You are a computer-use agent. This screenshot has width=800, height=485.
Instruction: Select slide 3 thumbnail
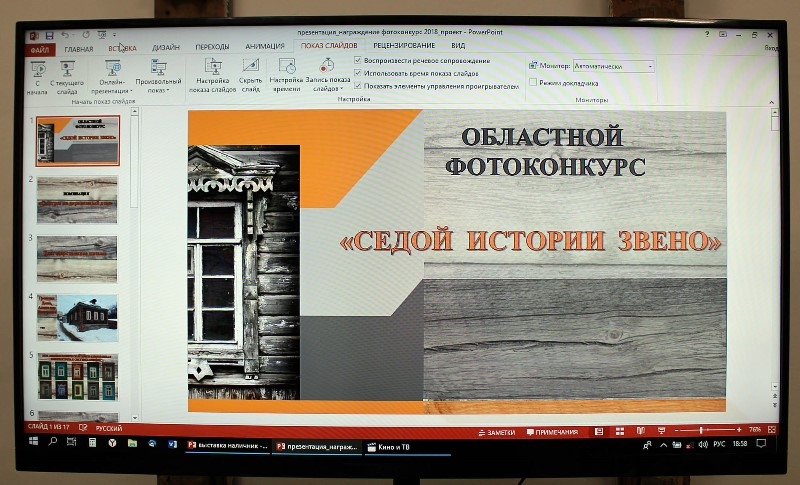point(77,259)
